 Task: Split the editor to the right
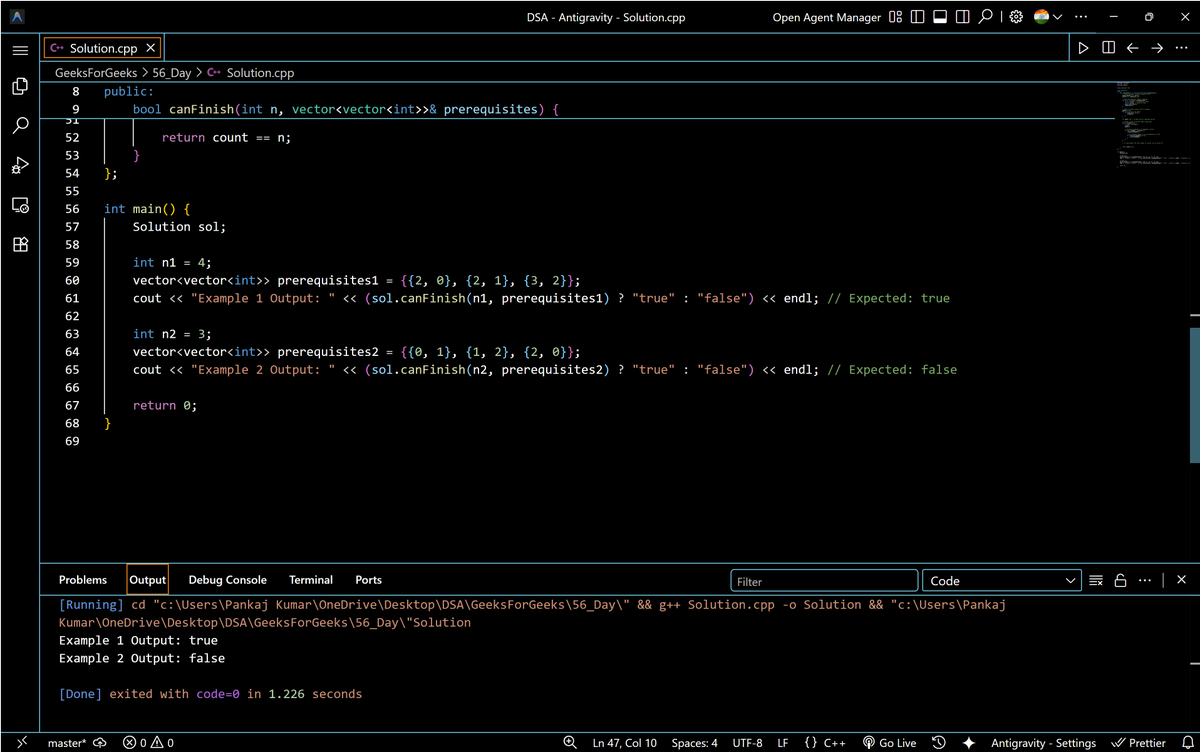1108,48
